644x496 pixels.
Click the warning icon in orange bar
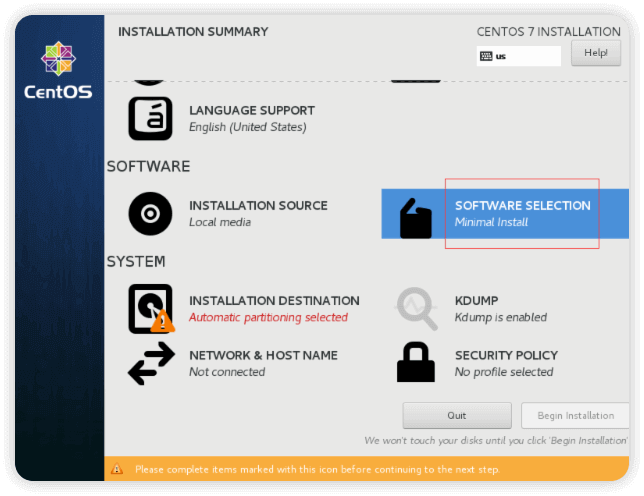coord(117,468)
